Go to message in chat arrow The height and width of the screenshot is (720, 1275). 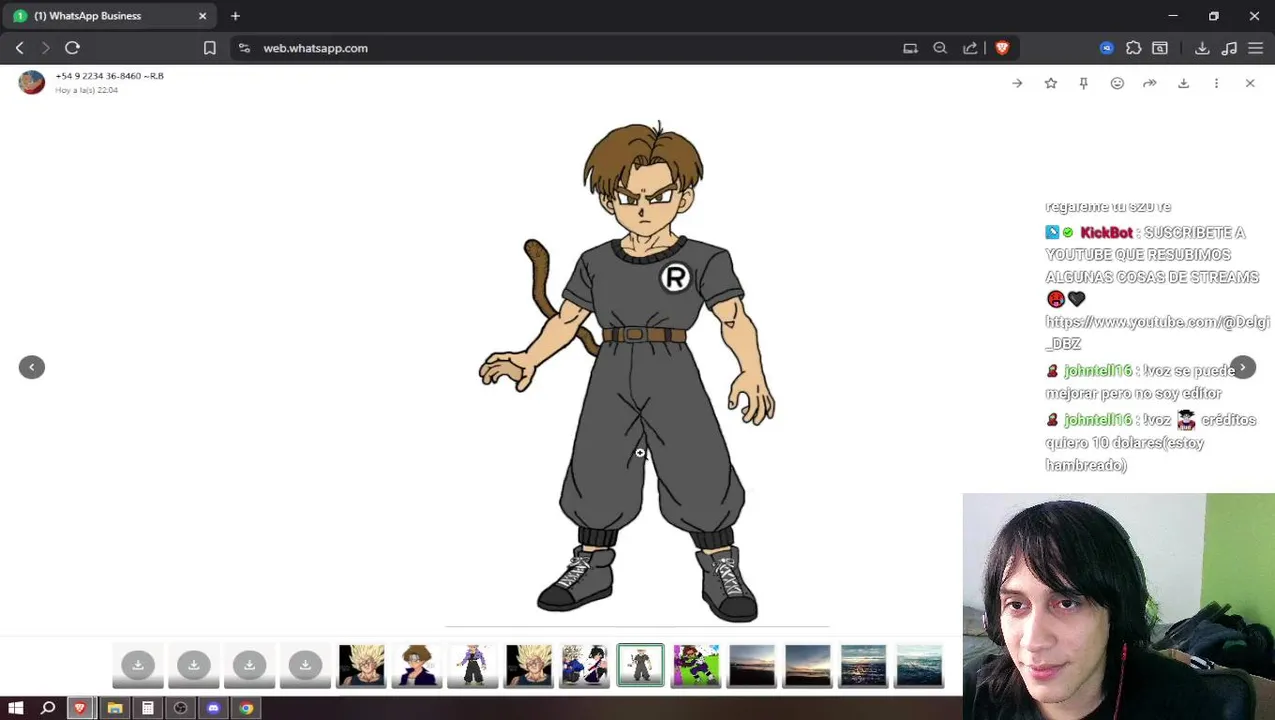point(1017,83)
